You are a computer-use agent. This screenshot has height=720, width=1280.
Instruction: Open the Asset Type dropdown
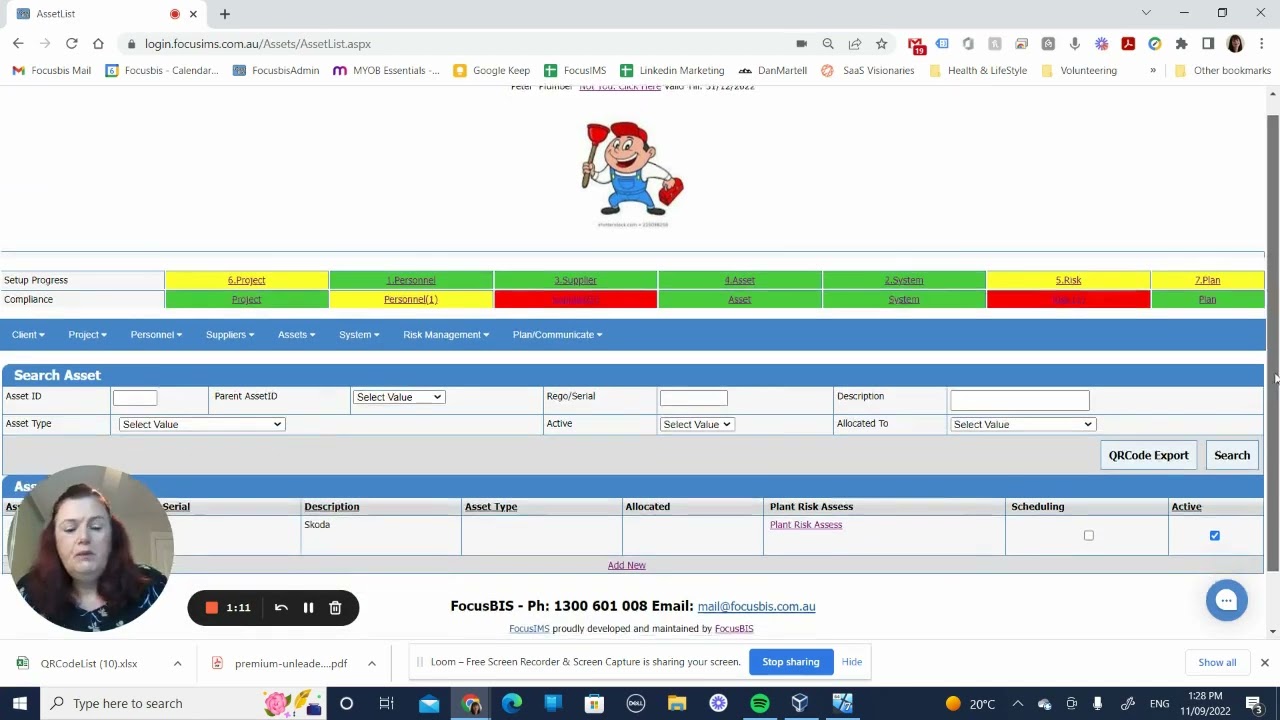[x=201, y=424]
